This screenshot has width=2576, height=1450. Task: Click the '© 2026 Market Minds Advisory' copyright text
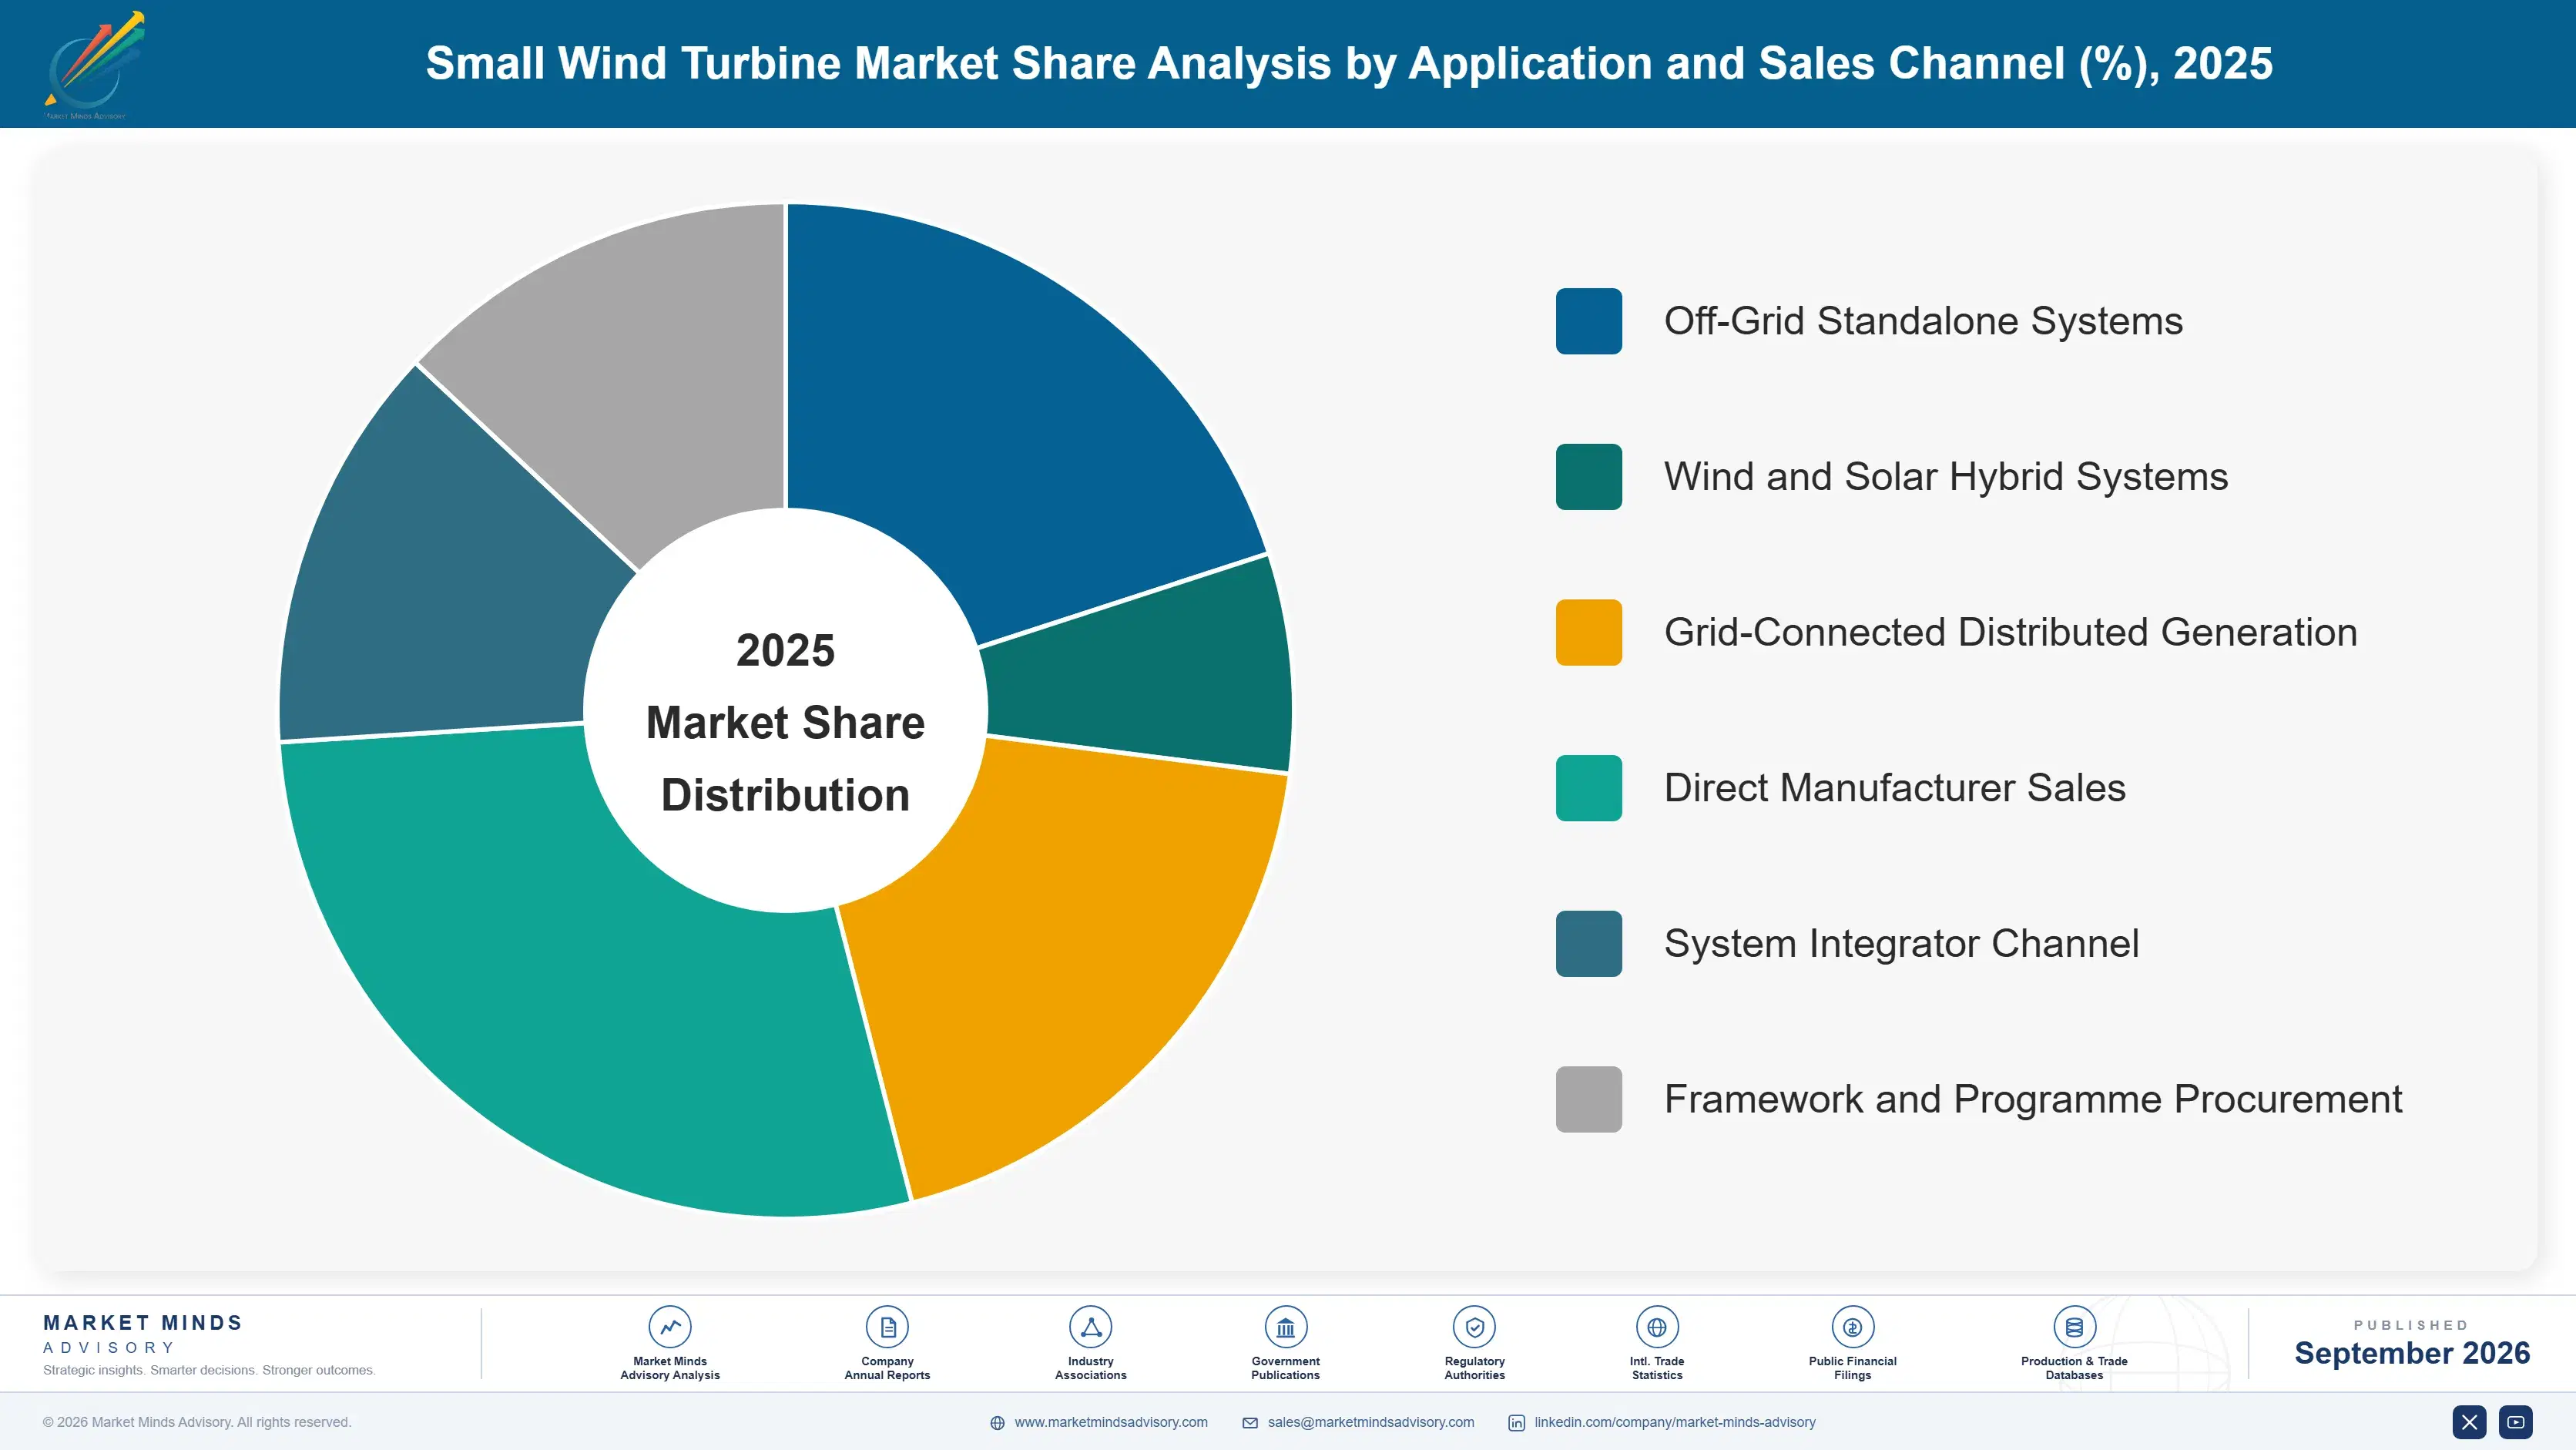(x=197, y=1422)
